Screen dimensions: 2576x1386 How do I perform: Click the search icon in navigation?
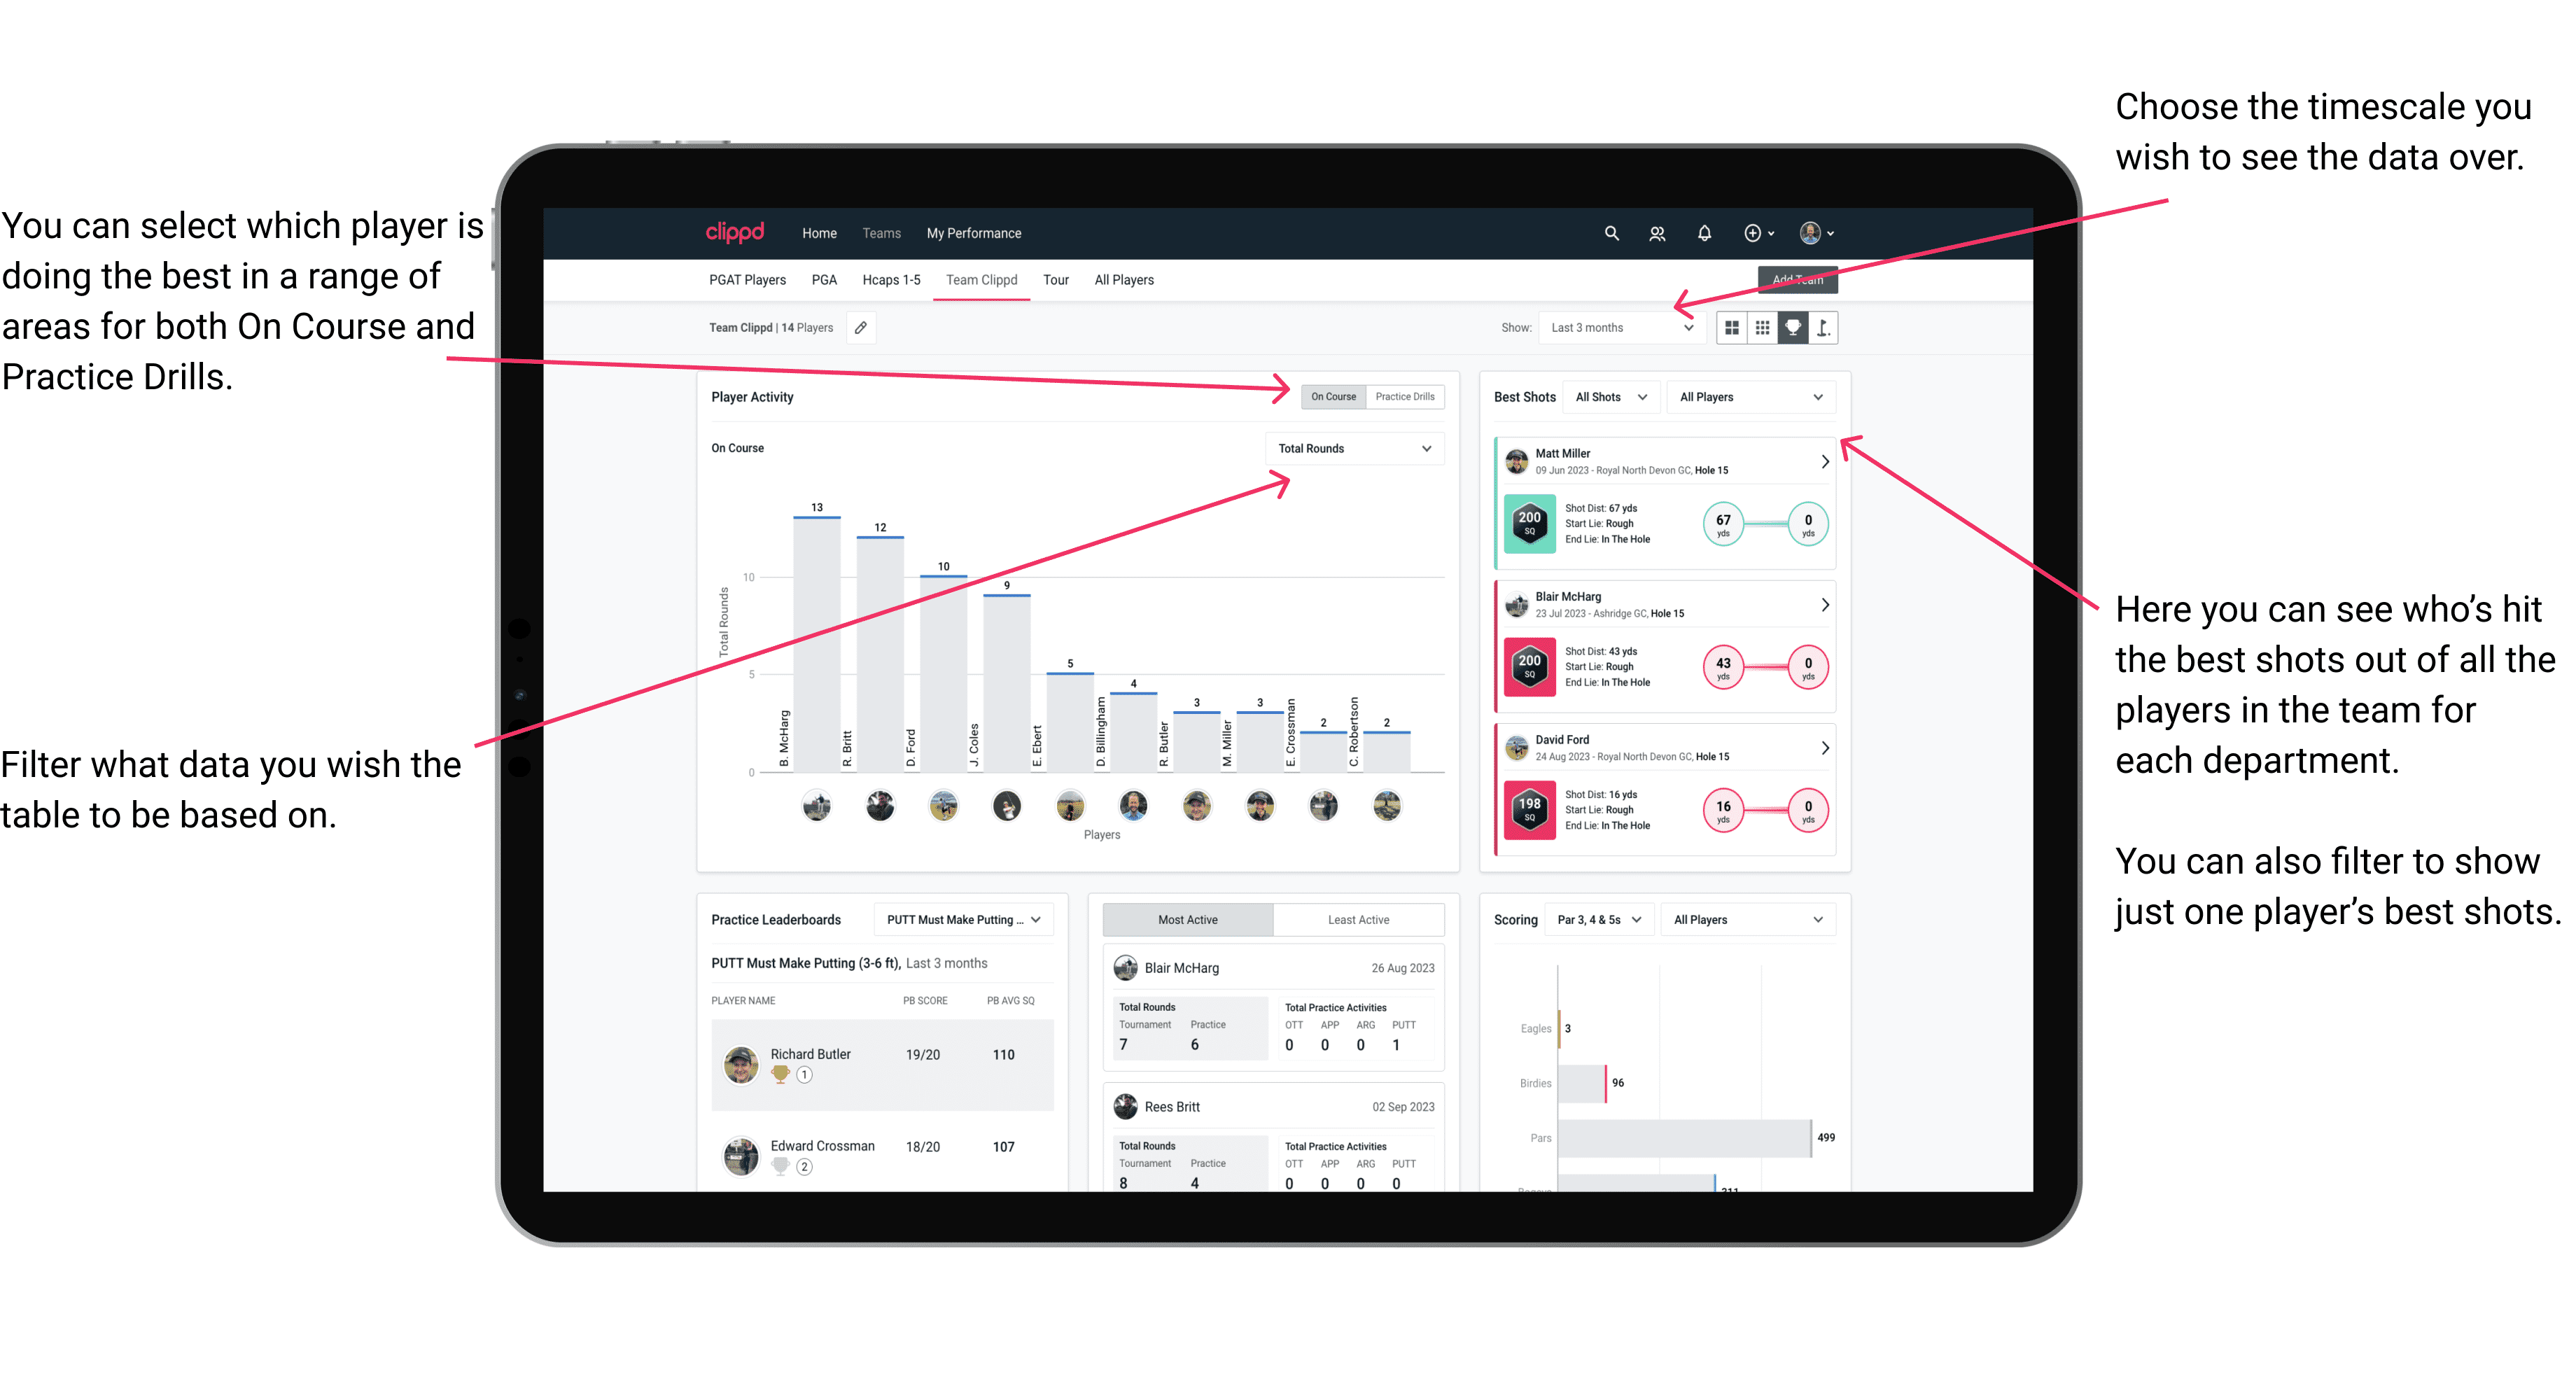click(1611, 232)
